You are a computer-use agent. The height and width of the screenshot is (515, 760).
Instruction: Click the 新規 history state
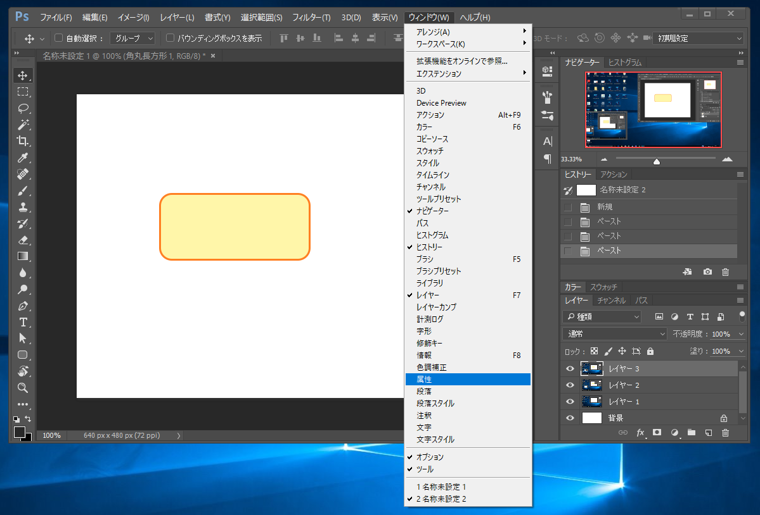pyautogui.click(x=606, y=207)
